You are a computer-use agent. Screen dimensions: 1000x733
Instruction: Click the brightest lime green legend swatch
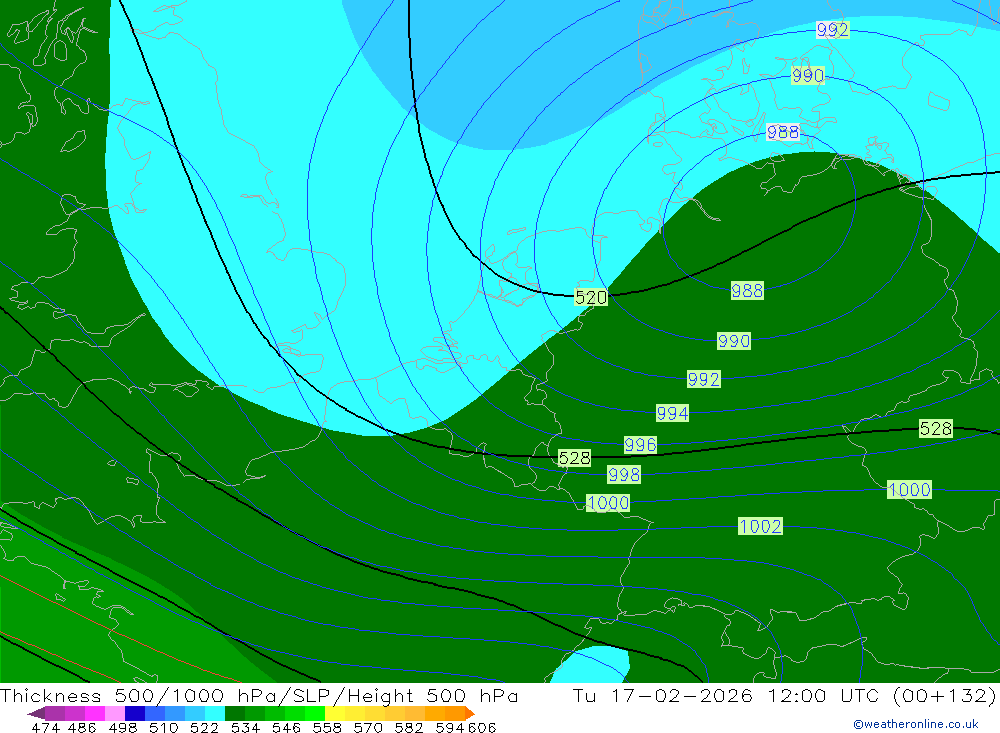315,713
